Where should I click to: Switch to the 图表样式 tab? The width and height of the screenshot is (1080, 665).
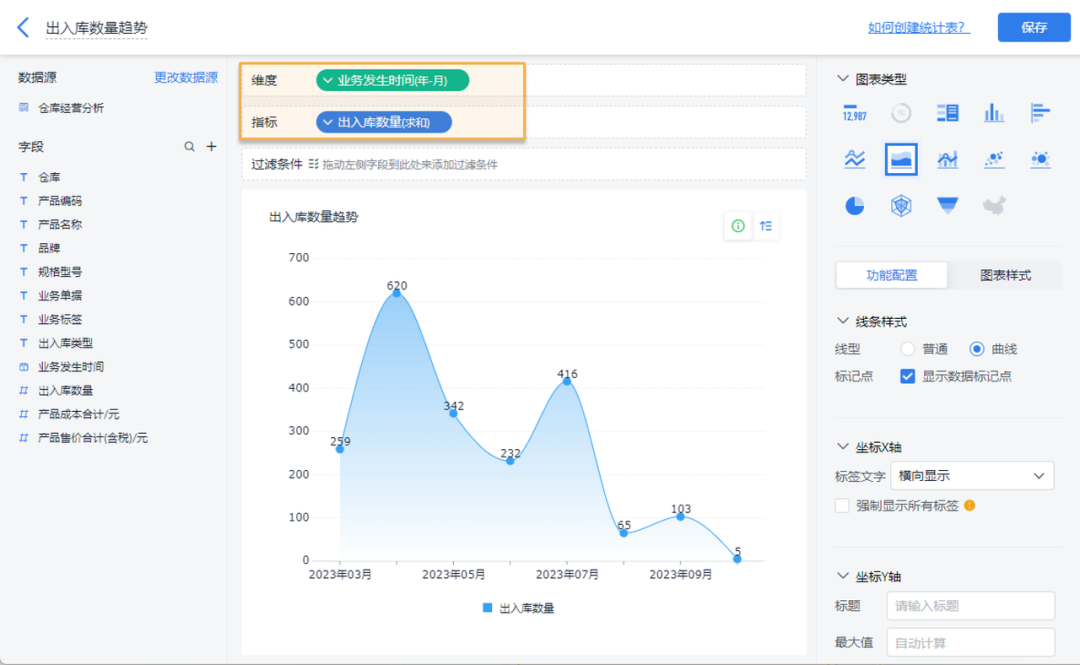[x=1005, y=275]
